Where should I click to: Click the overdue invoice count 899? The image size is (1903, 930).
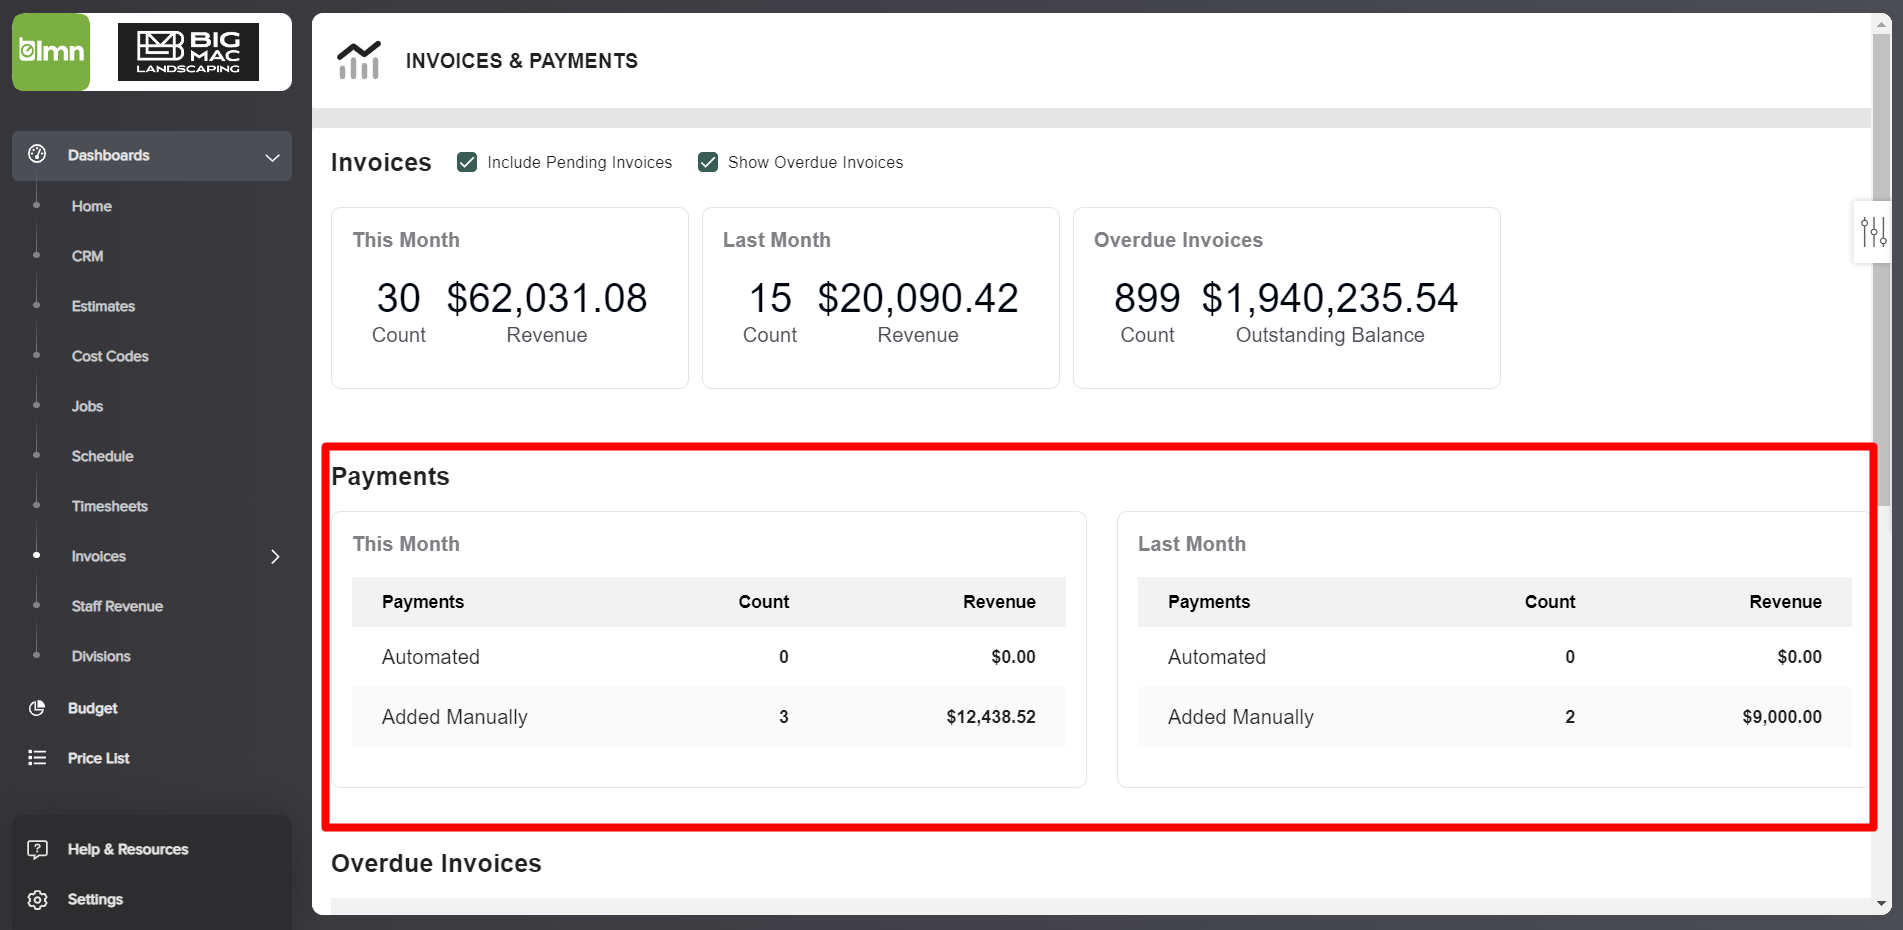point(1147,298)
